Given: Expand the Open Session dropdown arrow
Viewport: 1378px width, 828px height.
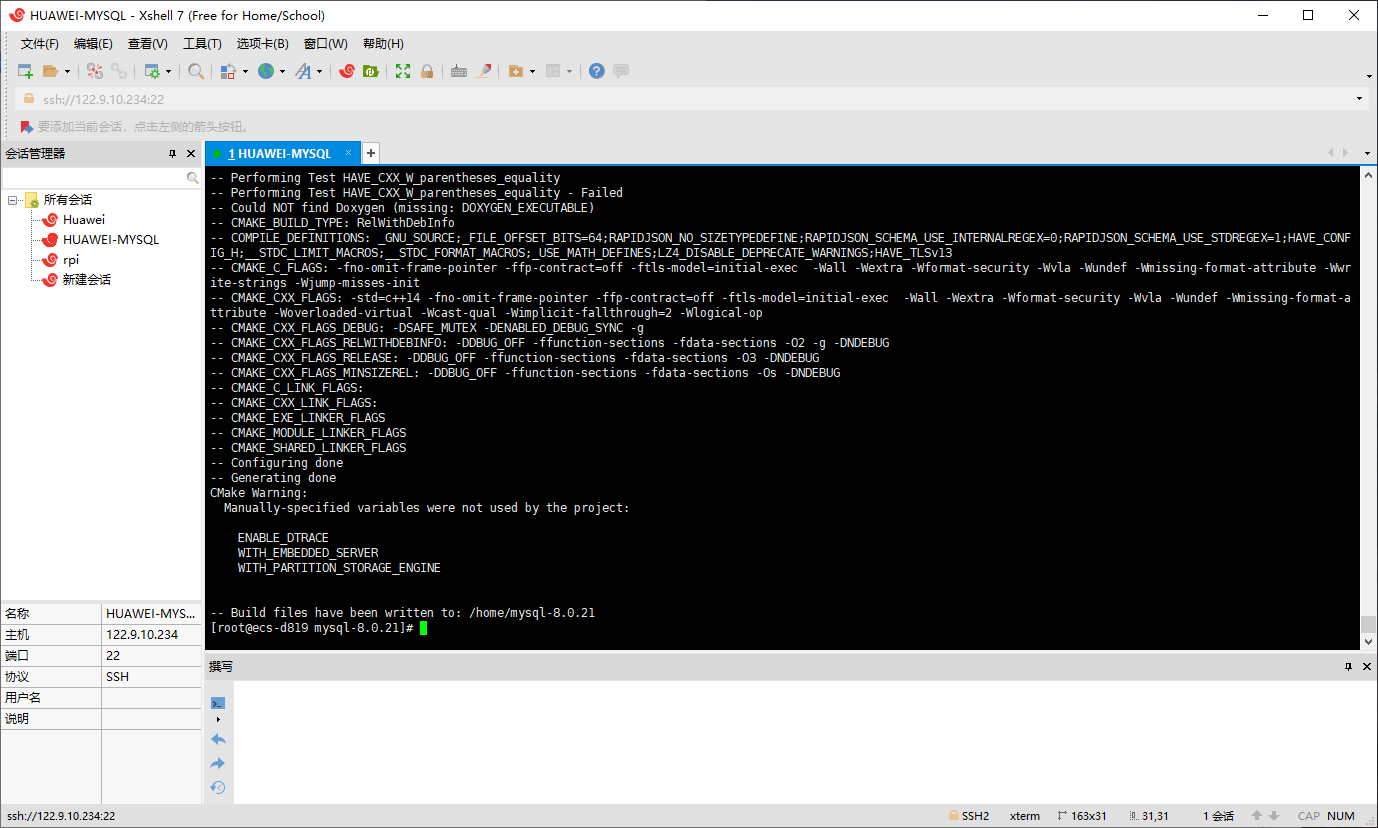Looking at the screenshot, I should click(67, 71).
